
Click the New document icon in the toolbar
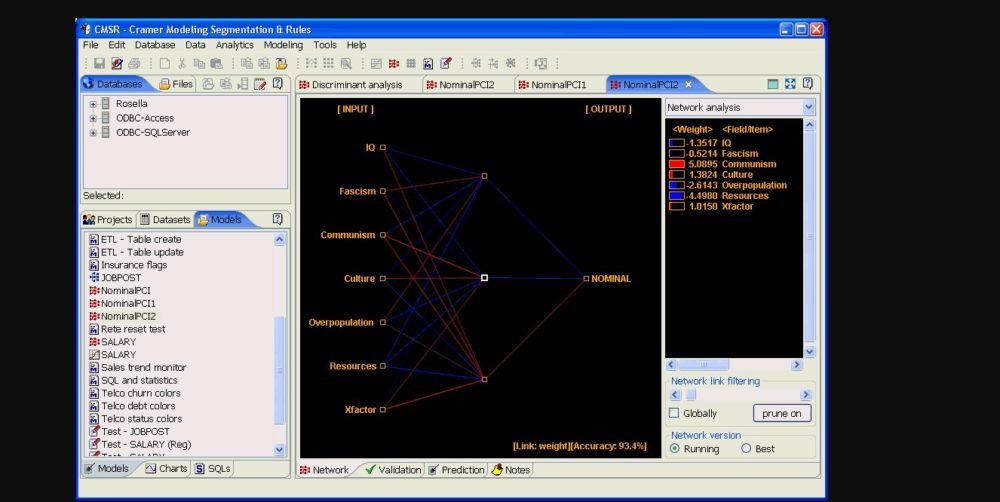[165, 64]
